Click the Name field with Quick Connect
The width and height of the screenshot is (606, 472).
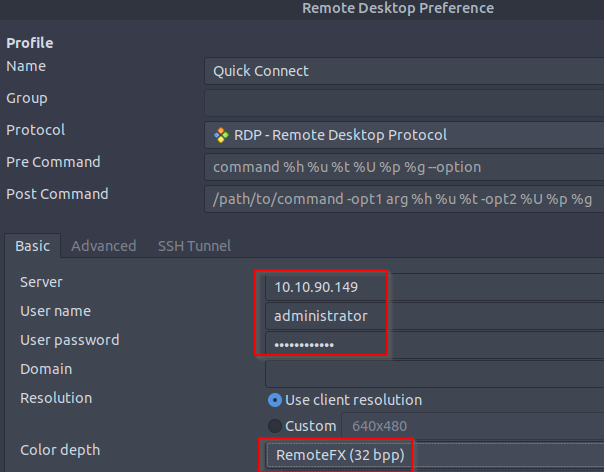pos(405,71)
